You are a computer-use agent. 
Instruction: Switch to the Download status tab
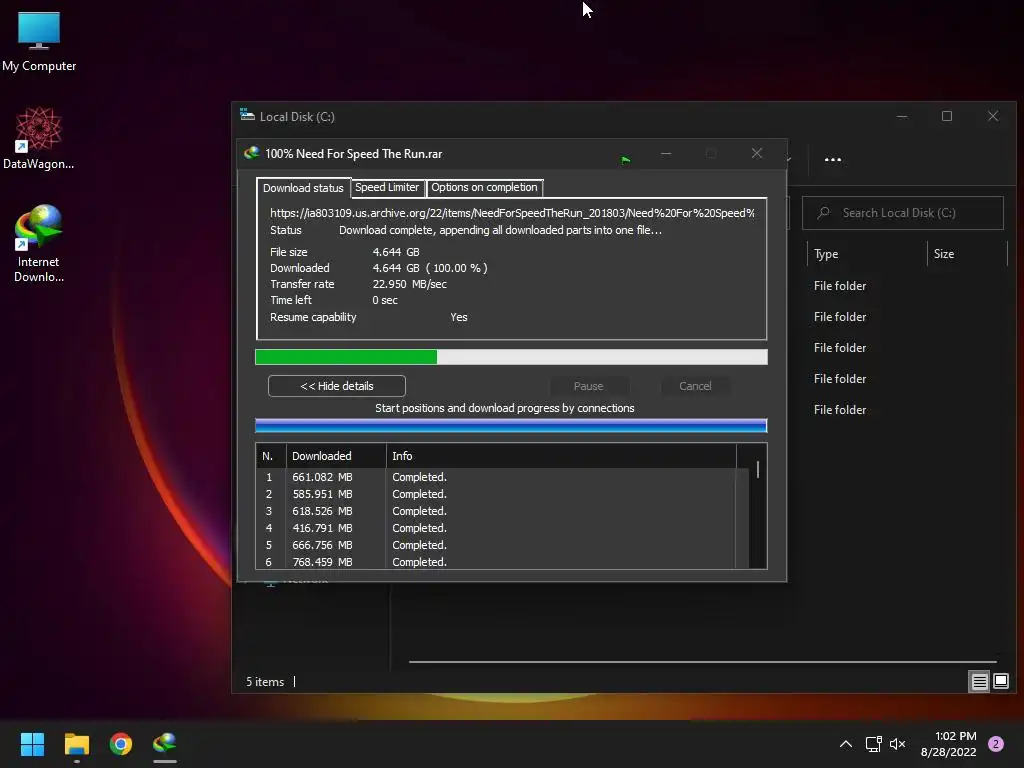pyautogui.click(x=303, y=188)
